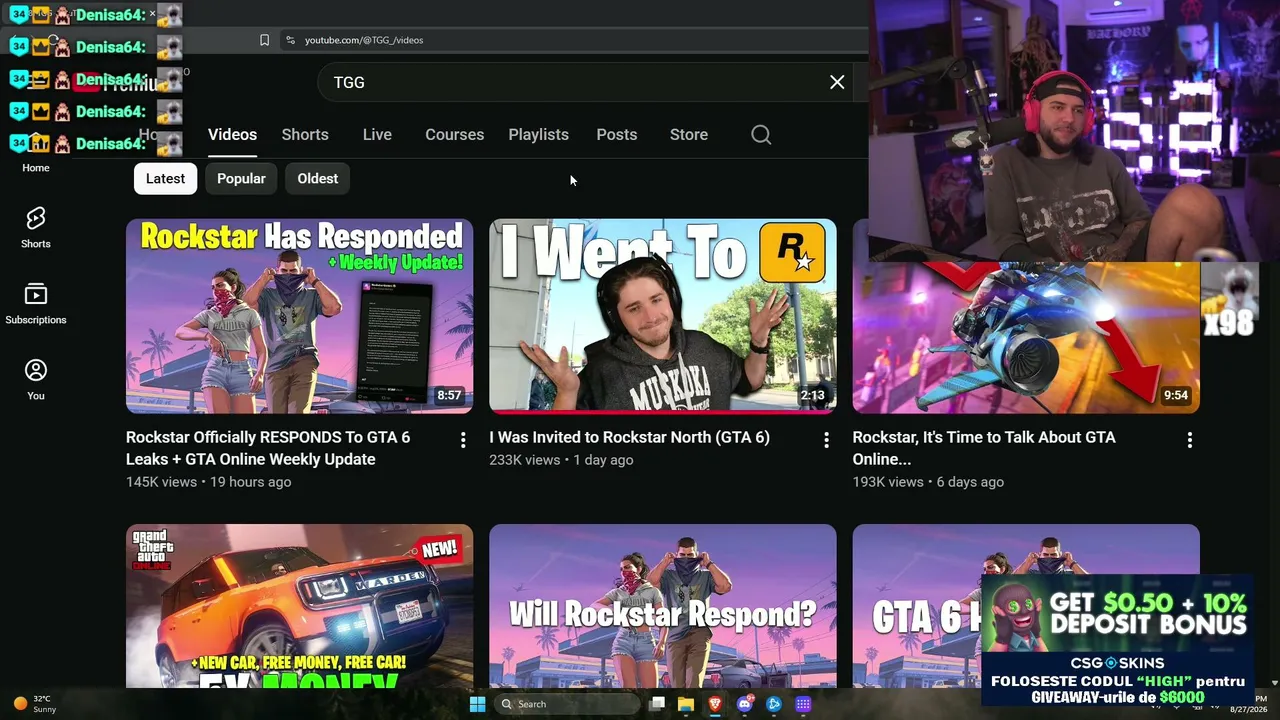Open the channel Store tab

[689, 135]
